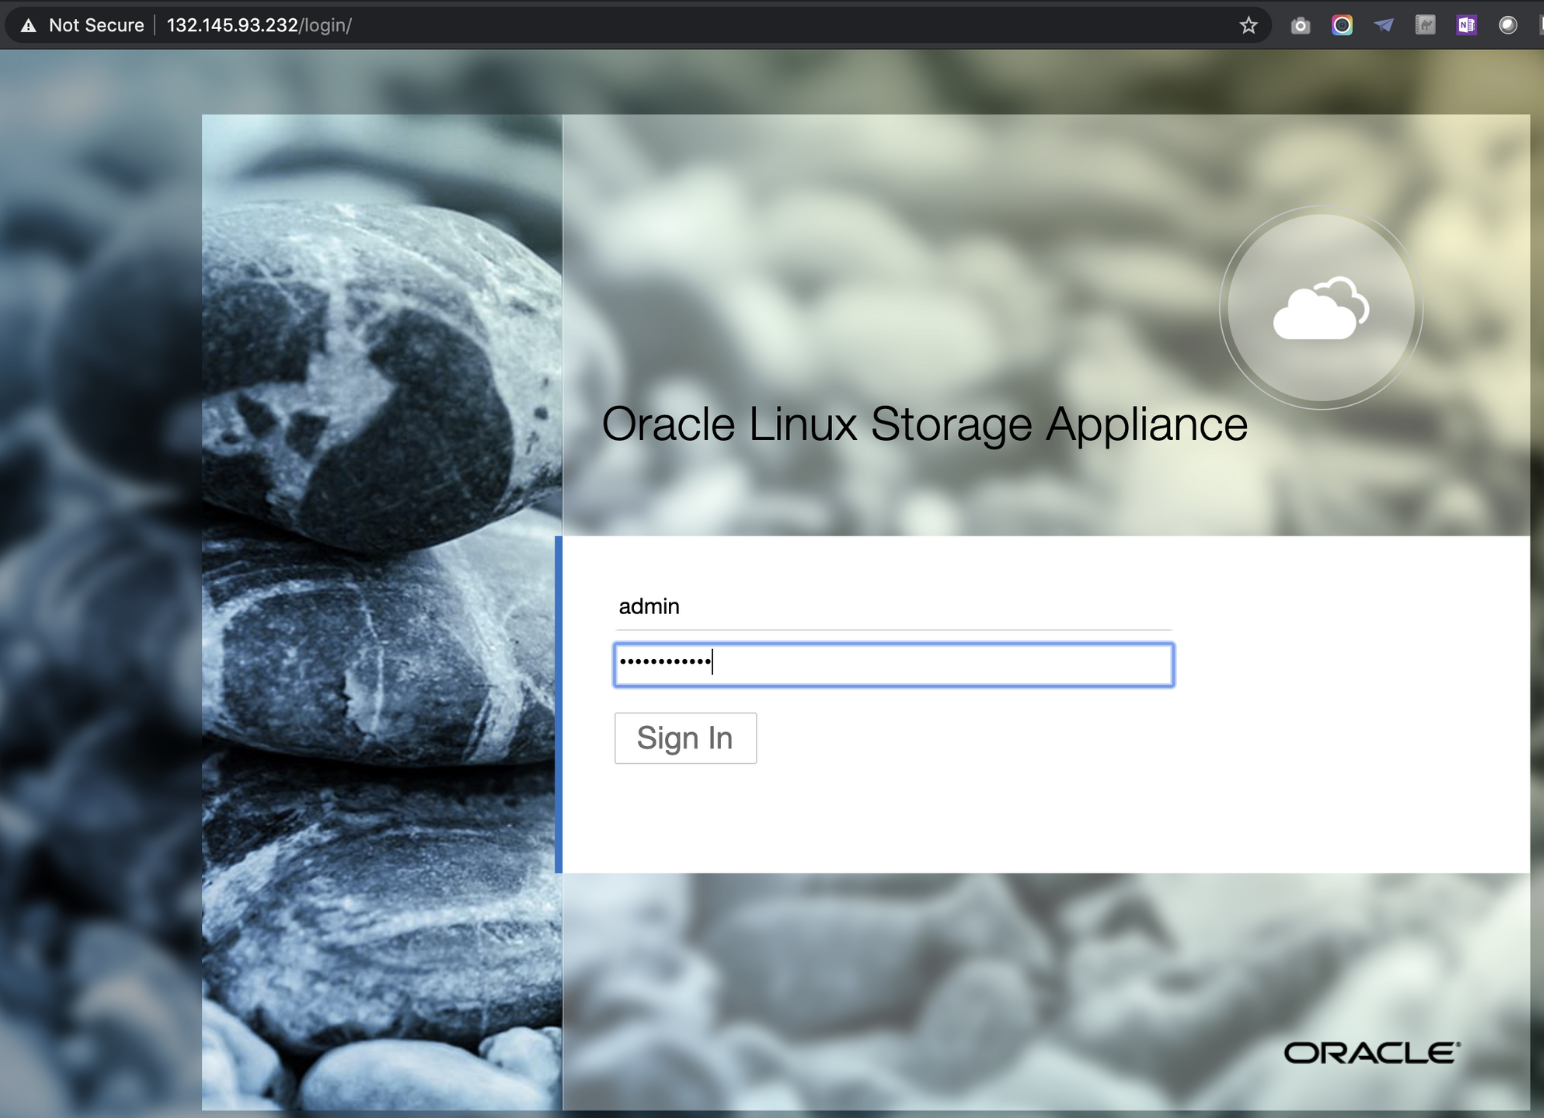Screen dimensions: 1544x1118
Task: Focus the masked password field
Action: pos(893,665)
